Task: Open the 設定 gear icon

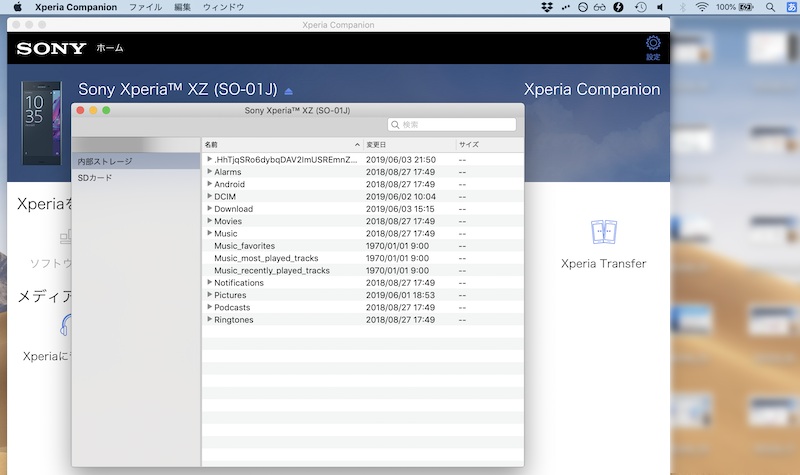Action: point(653,44)
